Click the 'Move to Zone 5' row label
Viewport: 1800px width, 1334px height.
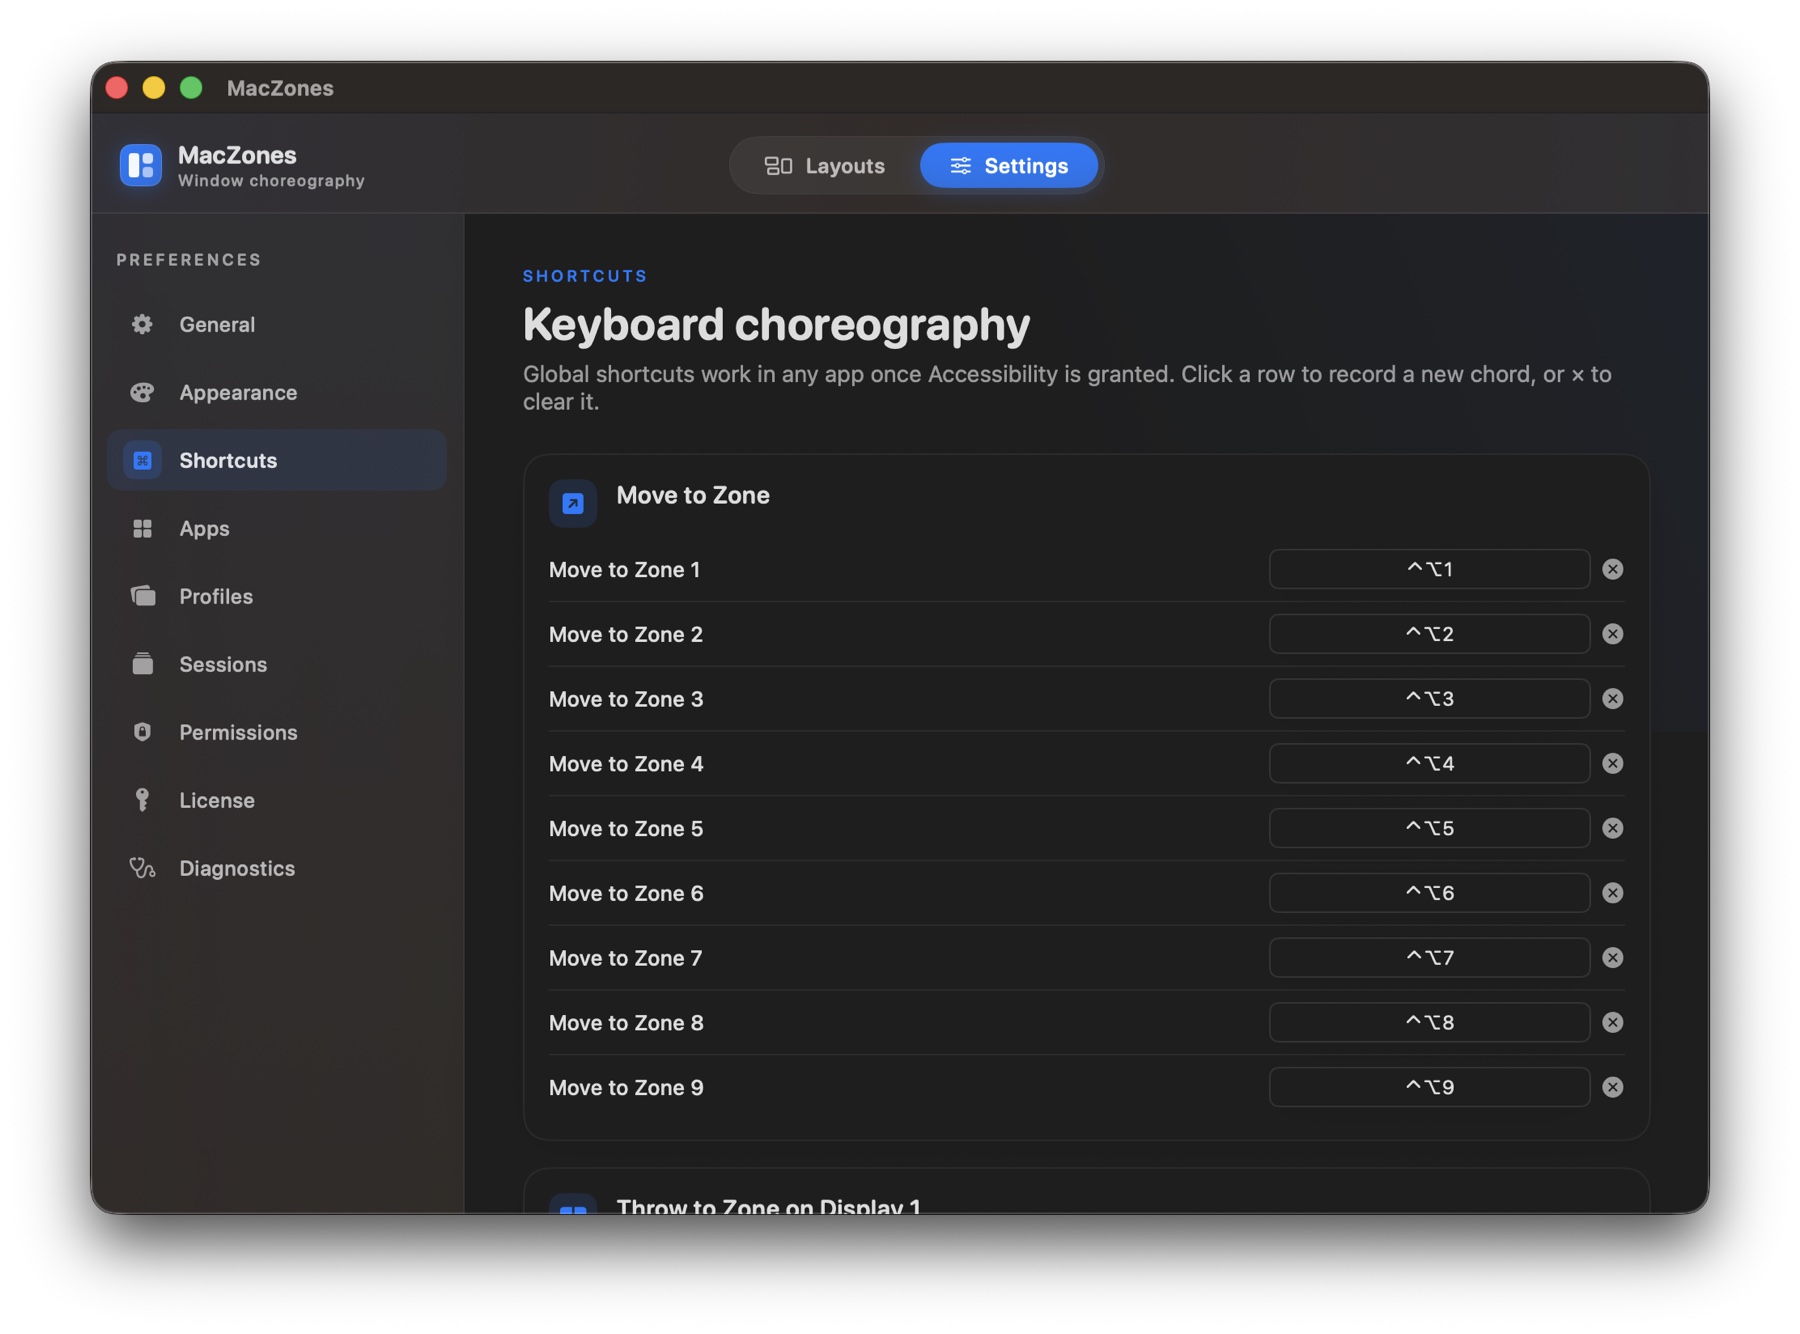(626, 828)
